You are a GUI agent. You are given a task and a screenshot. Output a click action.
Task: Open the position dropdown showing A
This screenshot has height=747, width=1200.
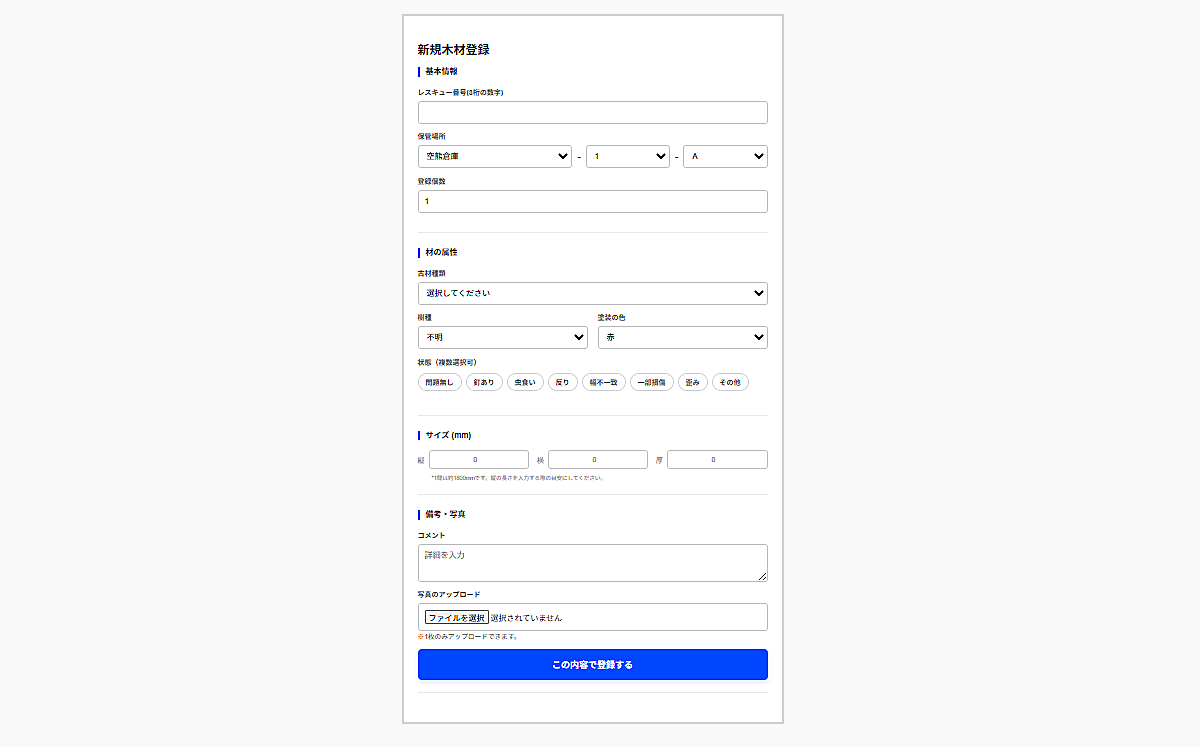pyautogui.click(x=725, y=156)
